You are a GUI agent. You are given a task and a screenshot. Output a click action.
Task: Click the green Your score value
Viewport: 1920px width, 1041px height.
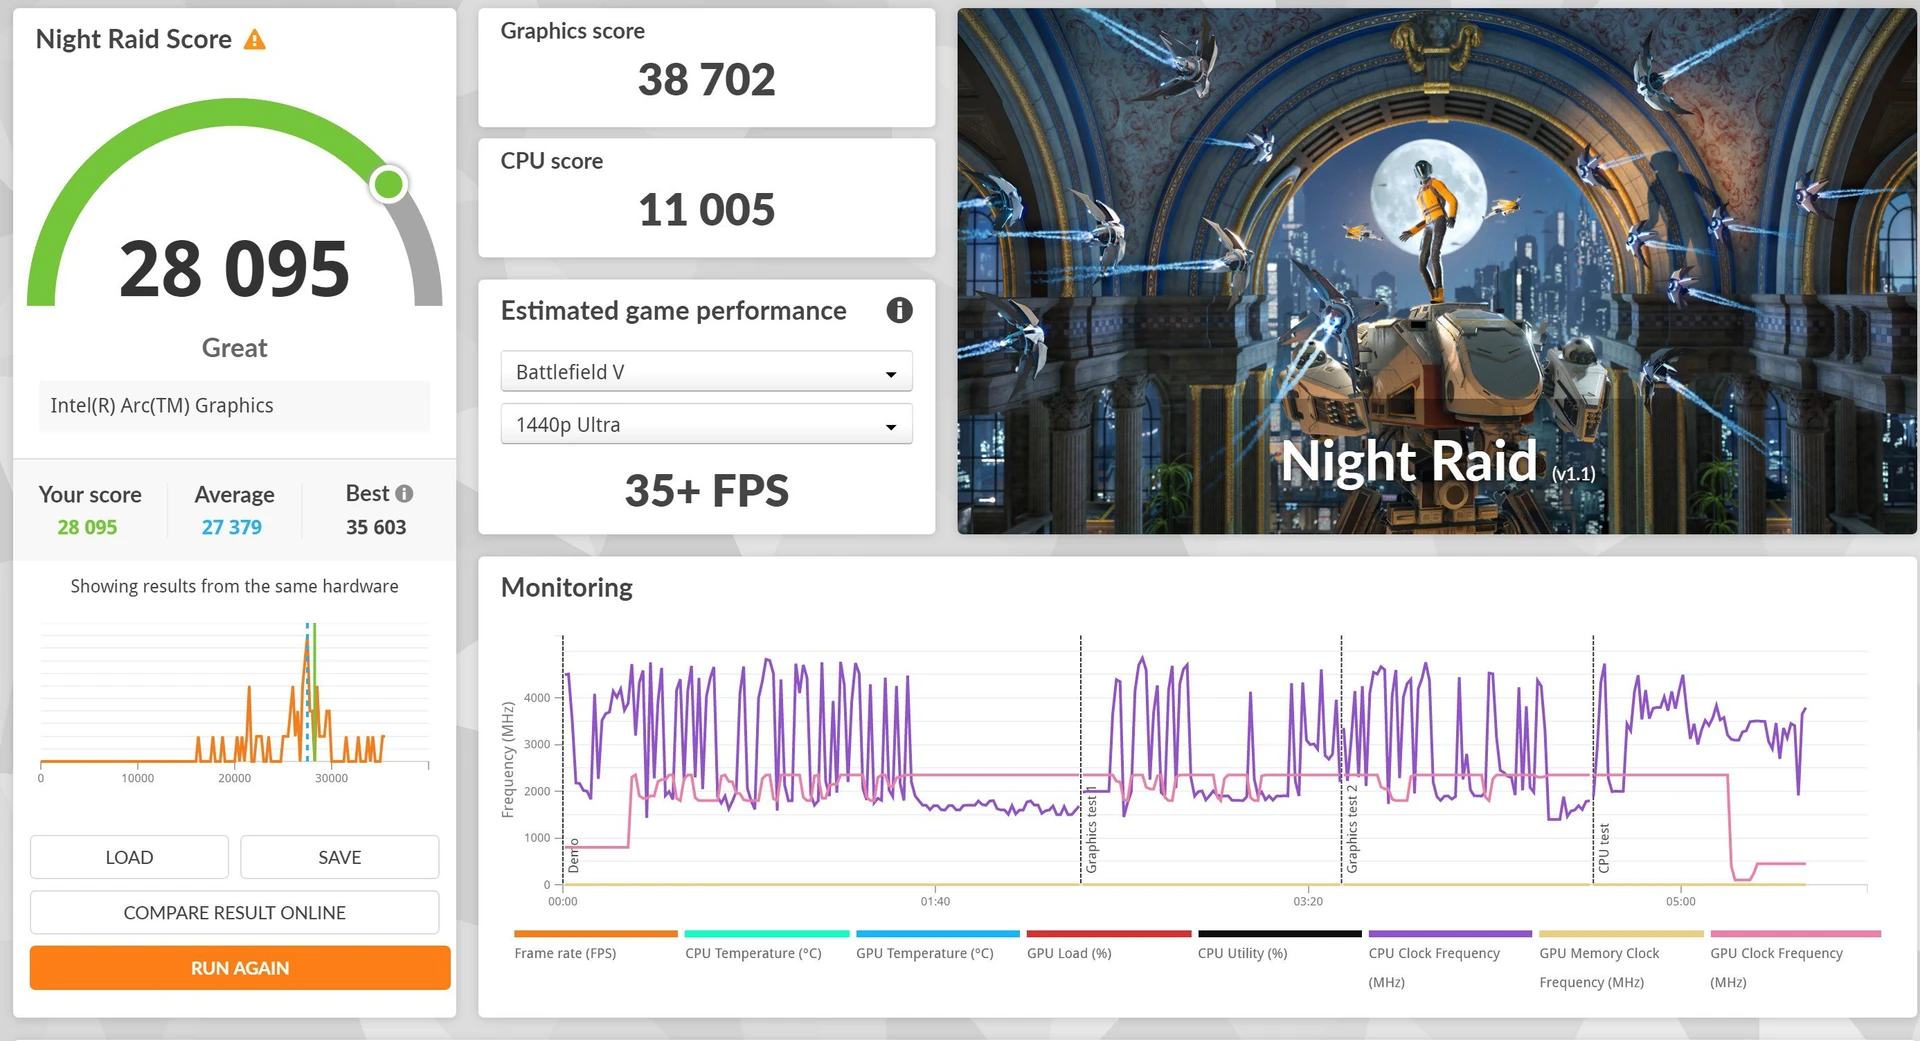[87, 527]
